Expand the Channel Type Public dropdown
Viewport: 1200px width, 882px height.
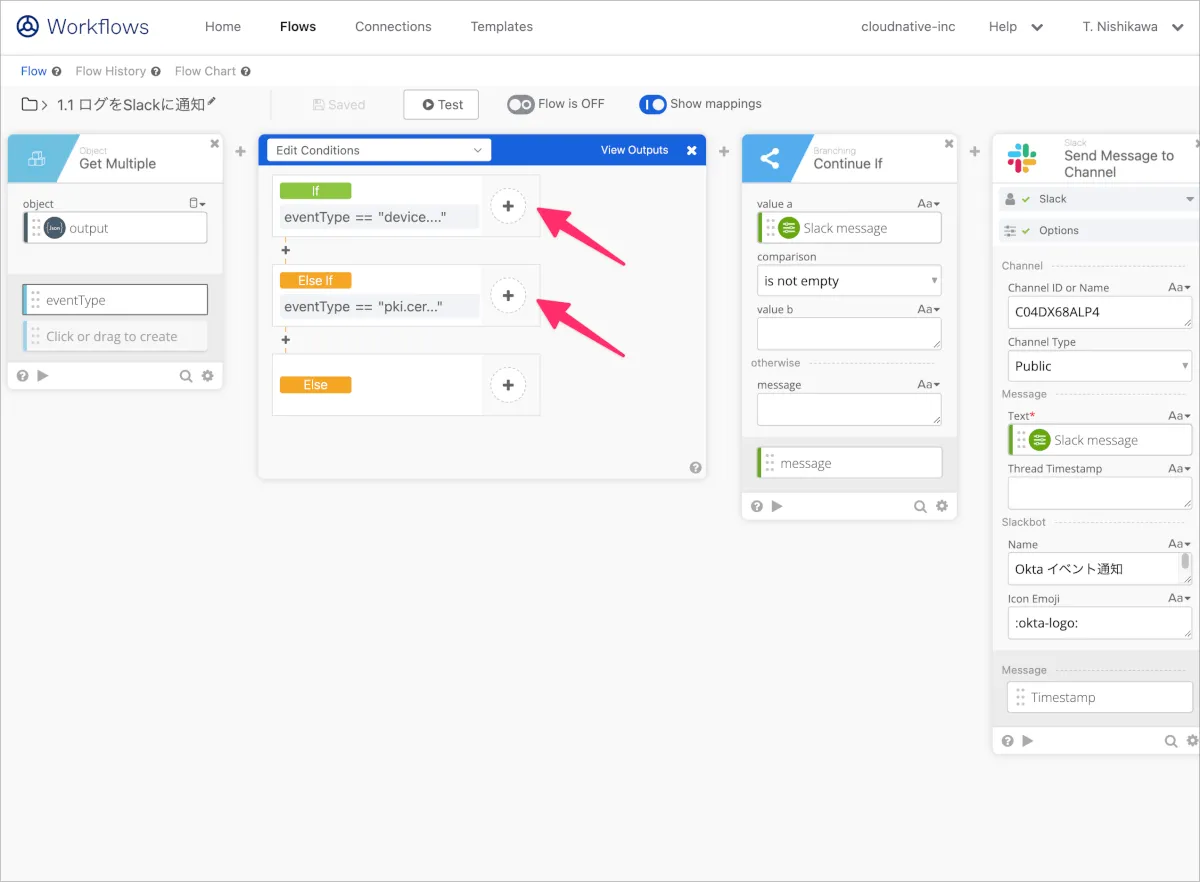(1099, 366)
